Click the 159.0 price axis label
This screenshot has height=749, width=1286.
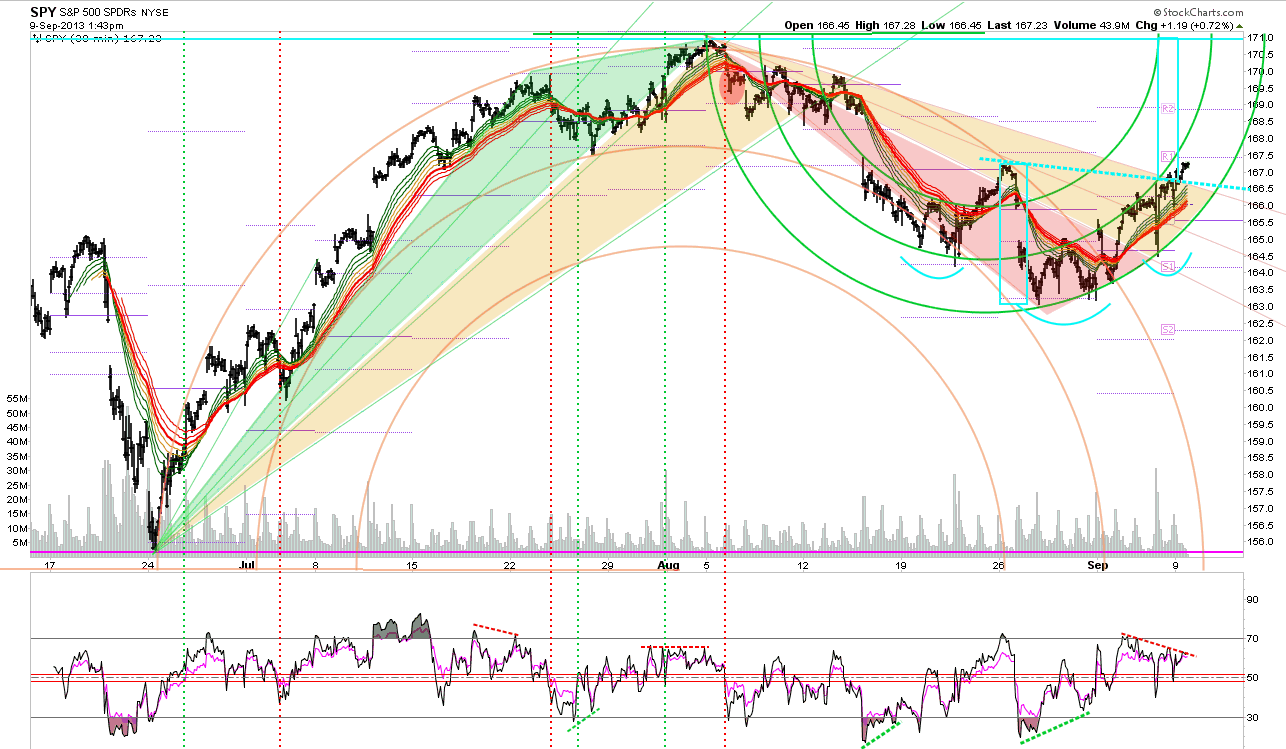pyautogui.click(x=1259, y=441)
